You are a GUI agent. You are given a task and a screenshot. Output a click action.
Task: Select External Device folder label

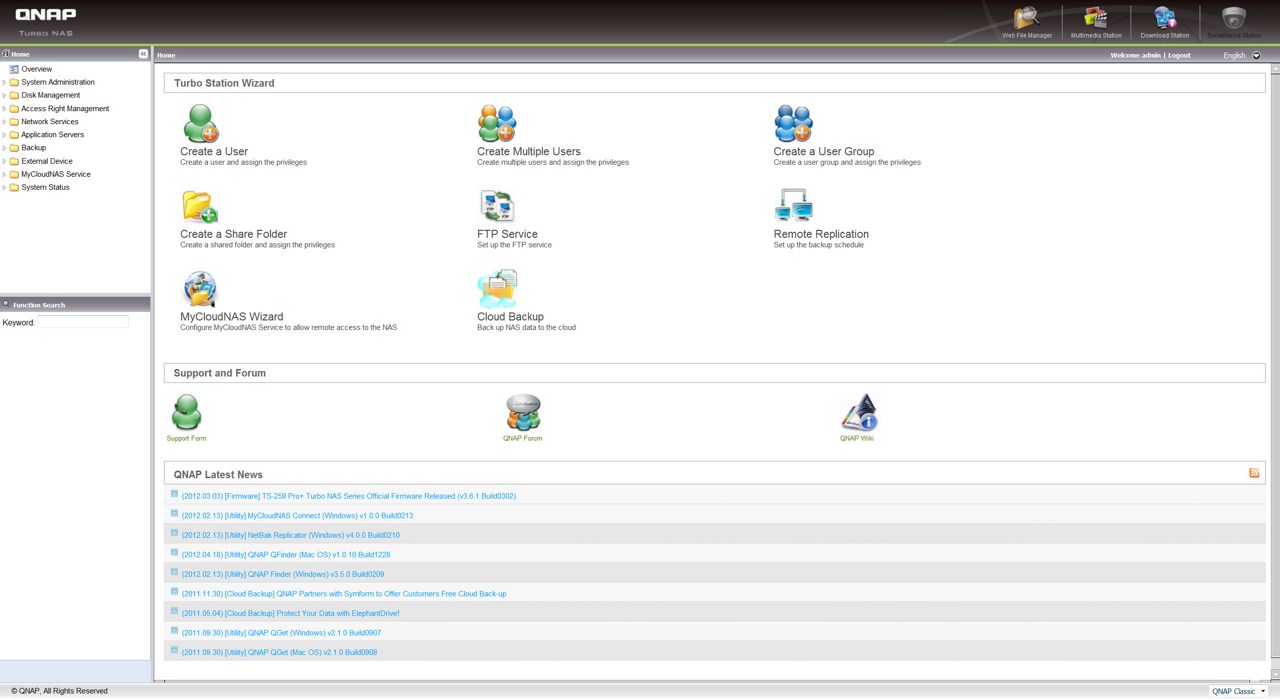(47, 161)
